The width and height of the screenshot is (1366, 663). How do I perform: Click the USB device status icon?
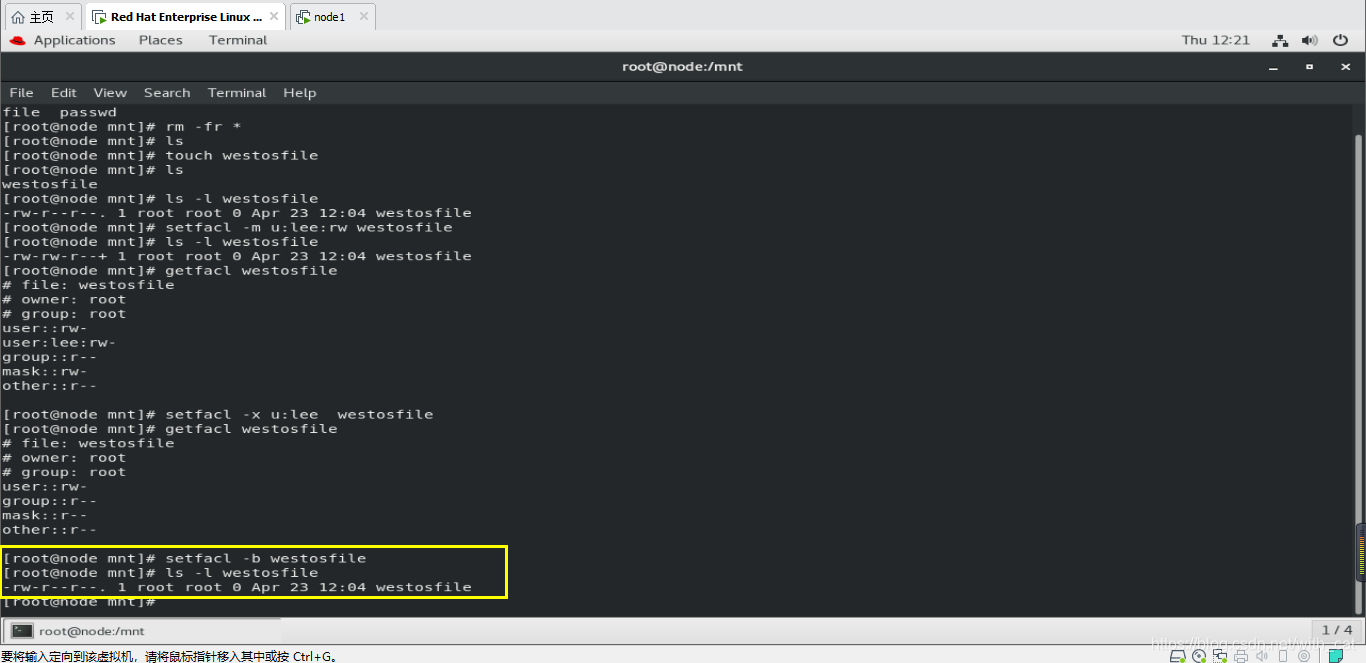point(1283,656)
